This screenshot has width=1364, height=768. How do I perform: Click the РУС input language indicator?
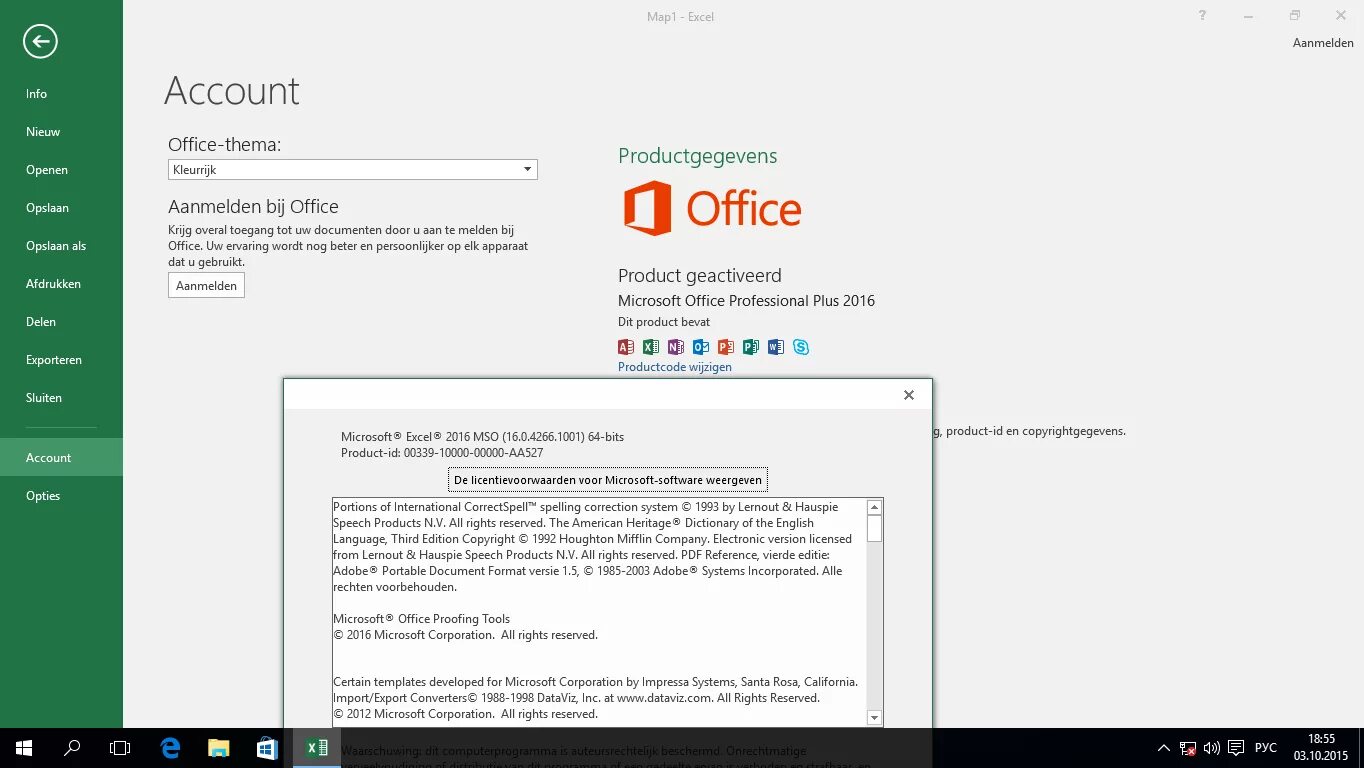pos(1266,748)
